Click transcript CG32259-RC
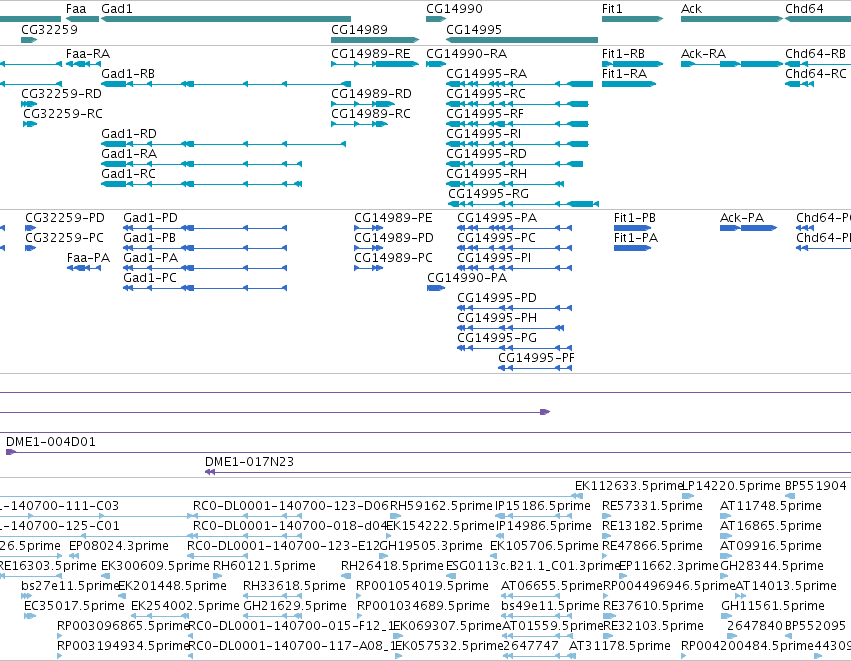The height and width of the screenshot is (661, 851). (63, 114)
